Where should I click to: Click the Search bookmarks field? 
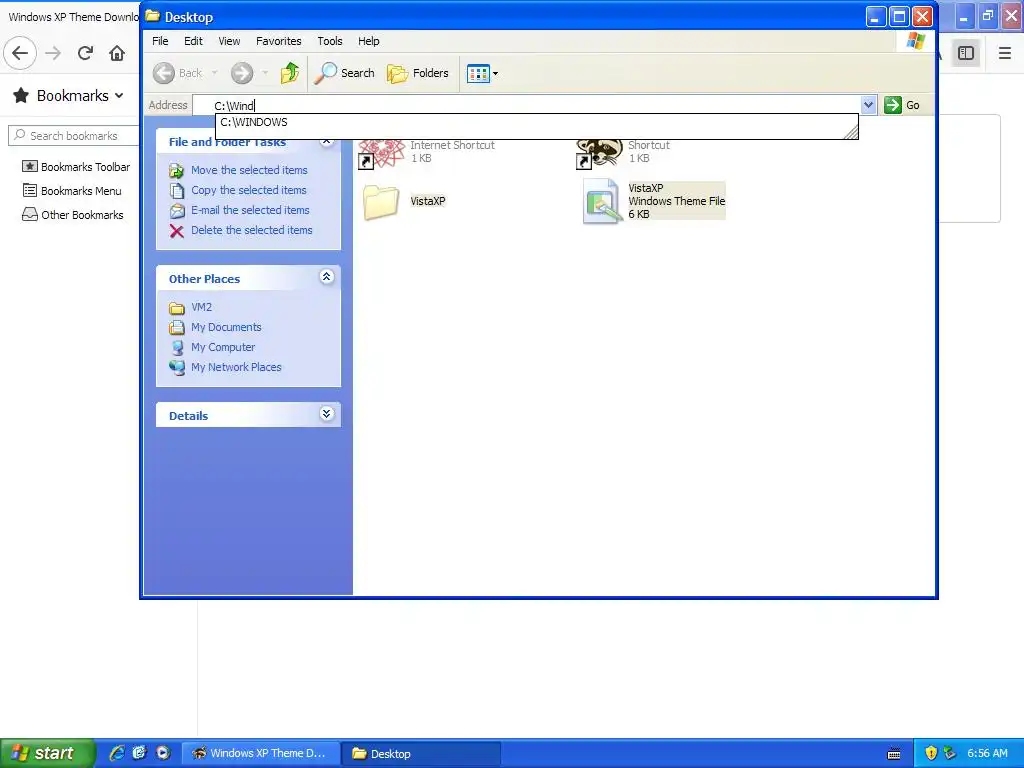pyautogui.click(x=74, y=135)
